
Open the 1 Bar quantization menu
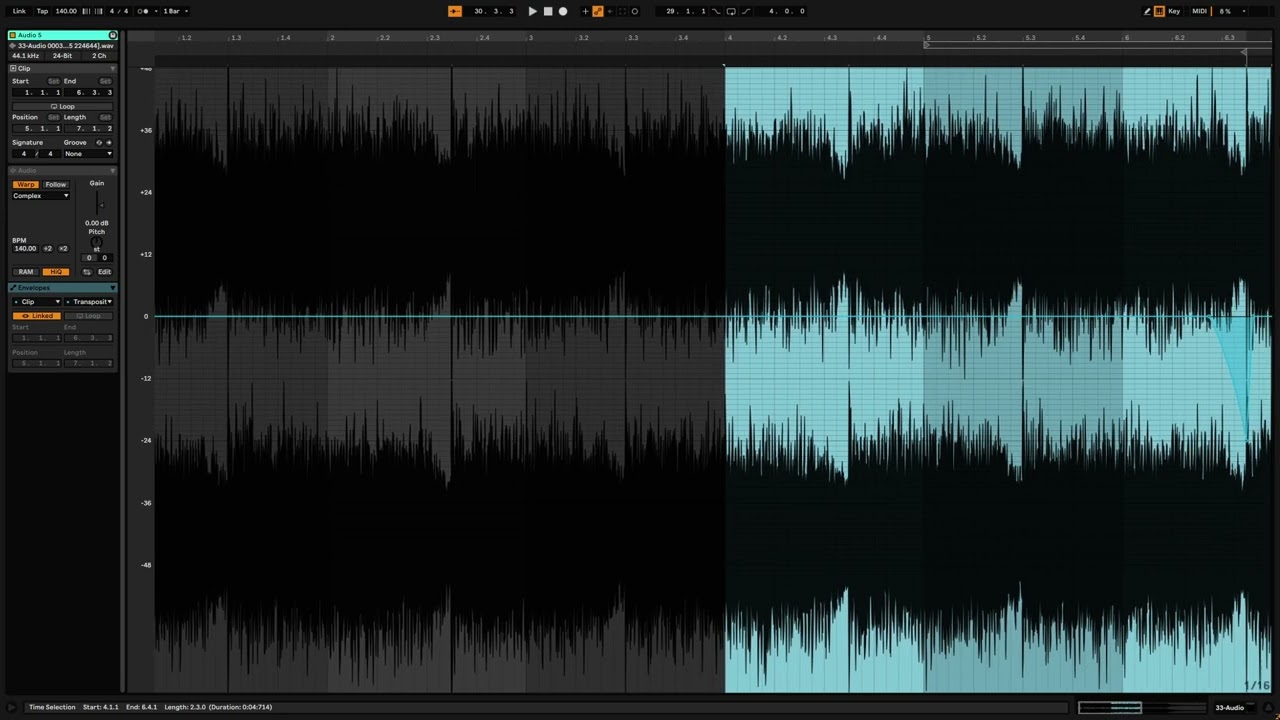175,11
